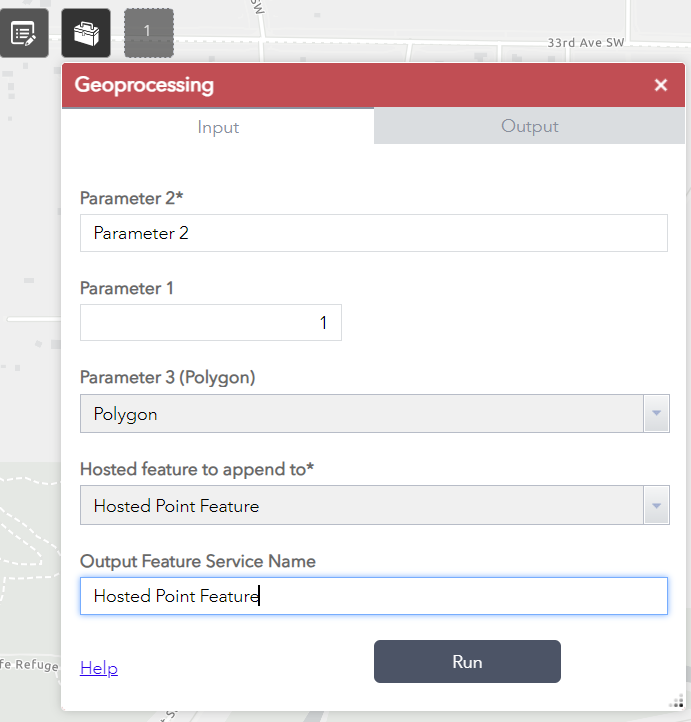691x722 pixels.
Task: Open the Edit widget icon
Action: (23, 33)
